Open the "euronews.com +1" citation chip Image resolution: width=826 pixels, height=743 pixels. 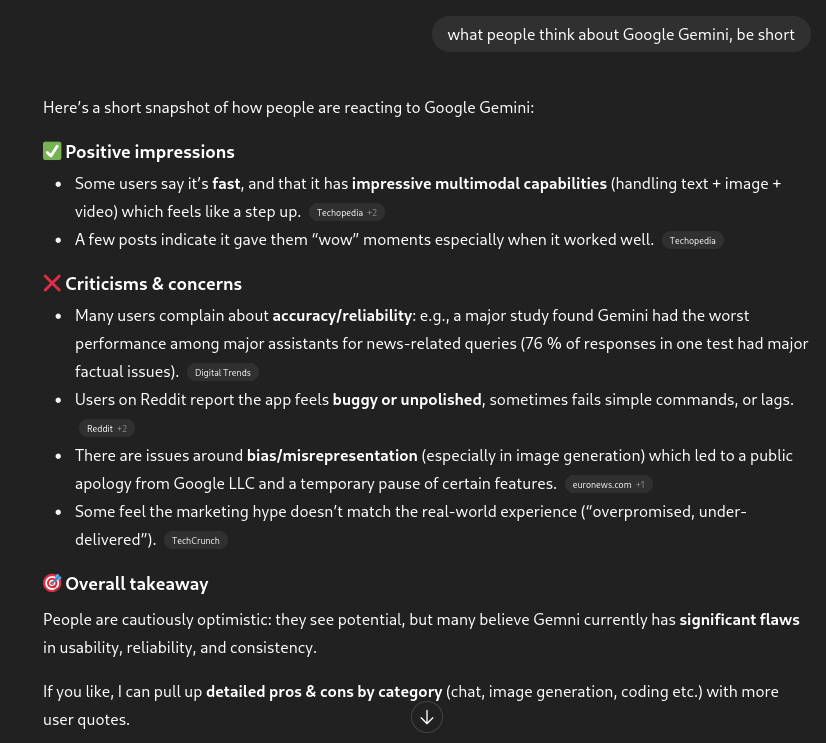[x=609, y=484]
